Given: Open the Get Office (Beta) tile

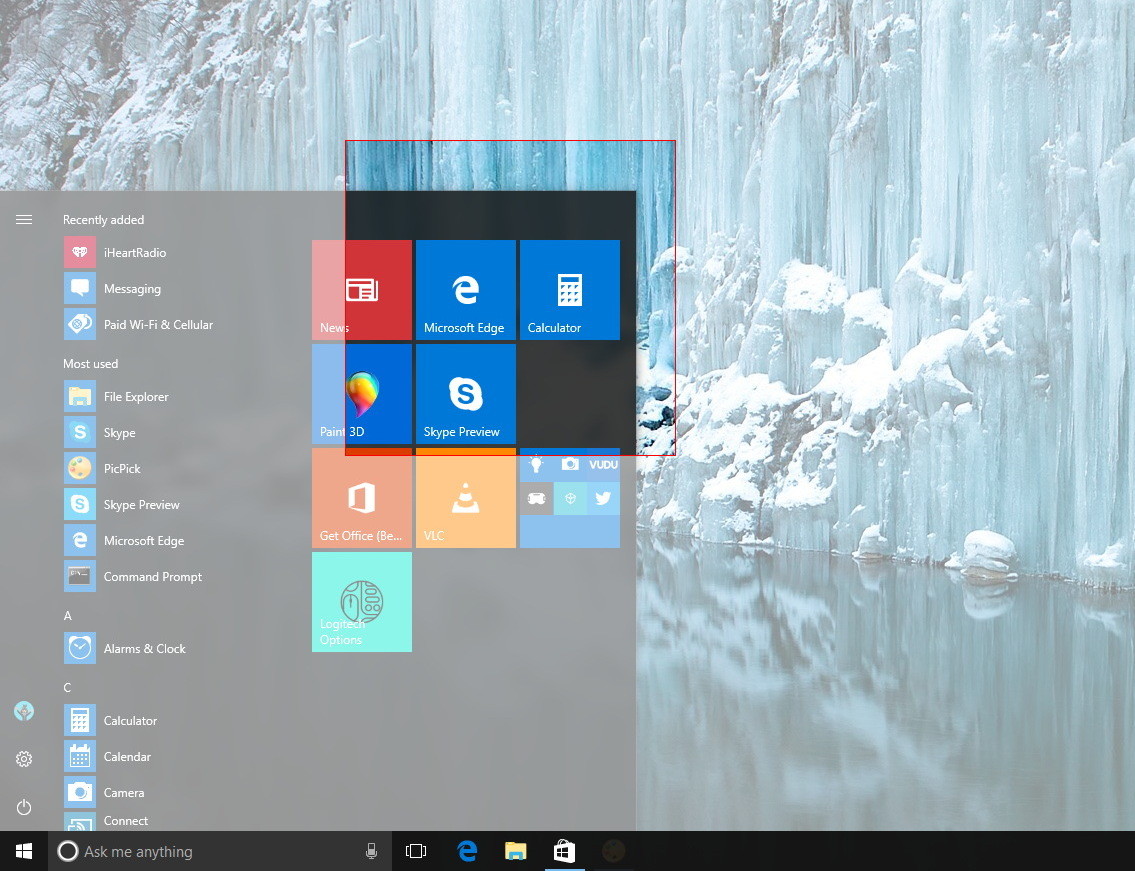Looking at the screenshot, I should (x=361, y=497).
